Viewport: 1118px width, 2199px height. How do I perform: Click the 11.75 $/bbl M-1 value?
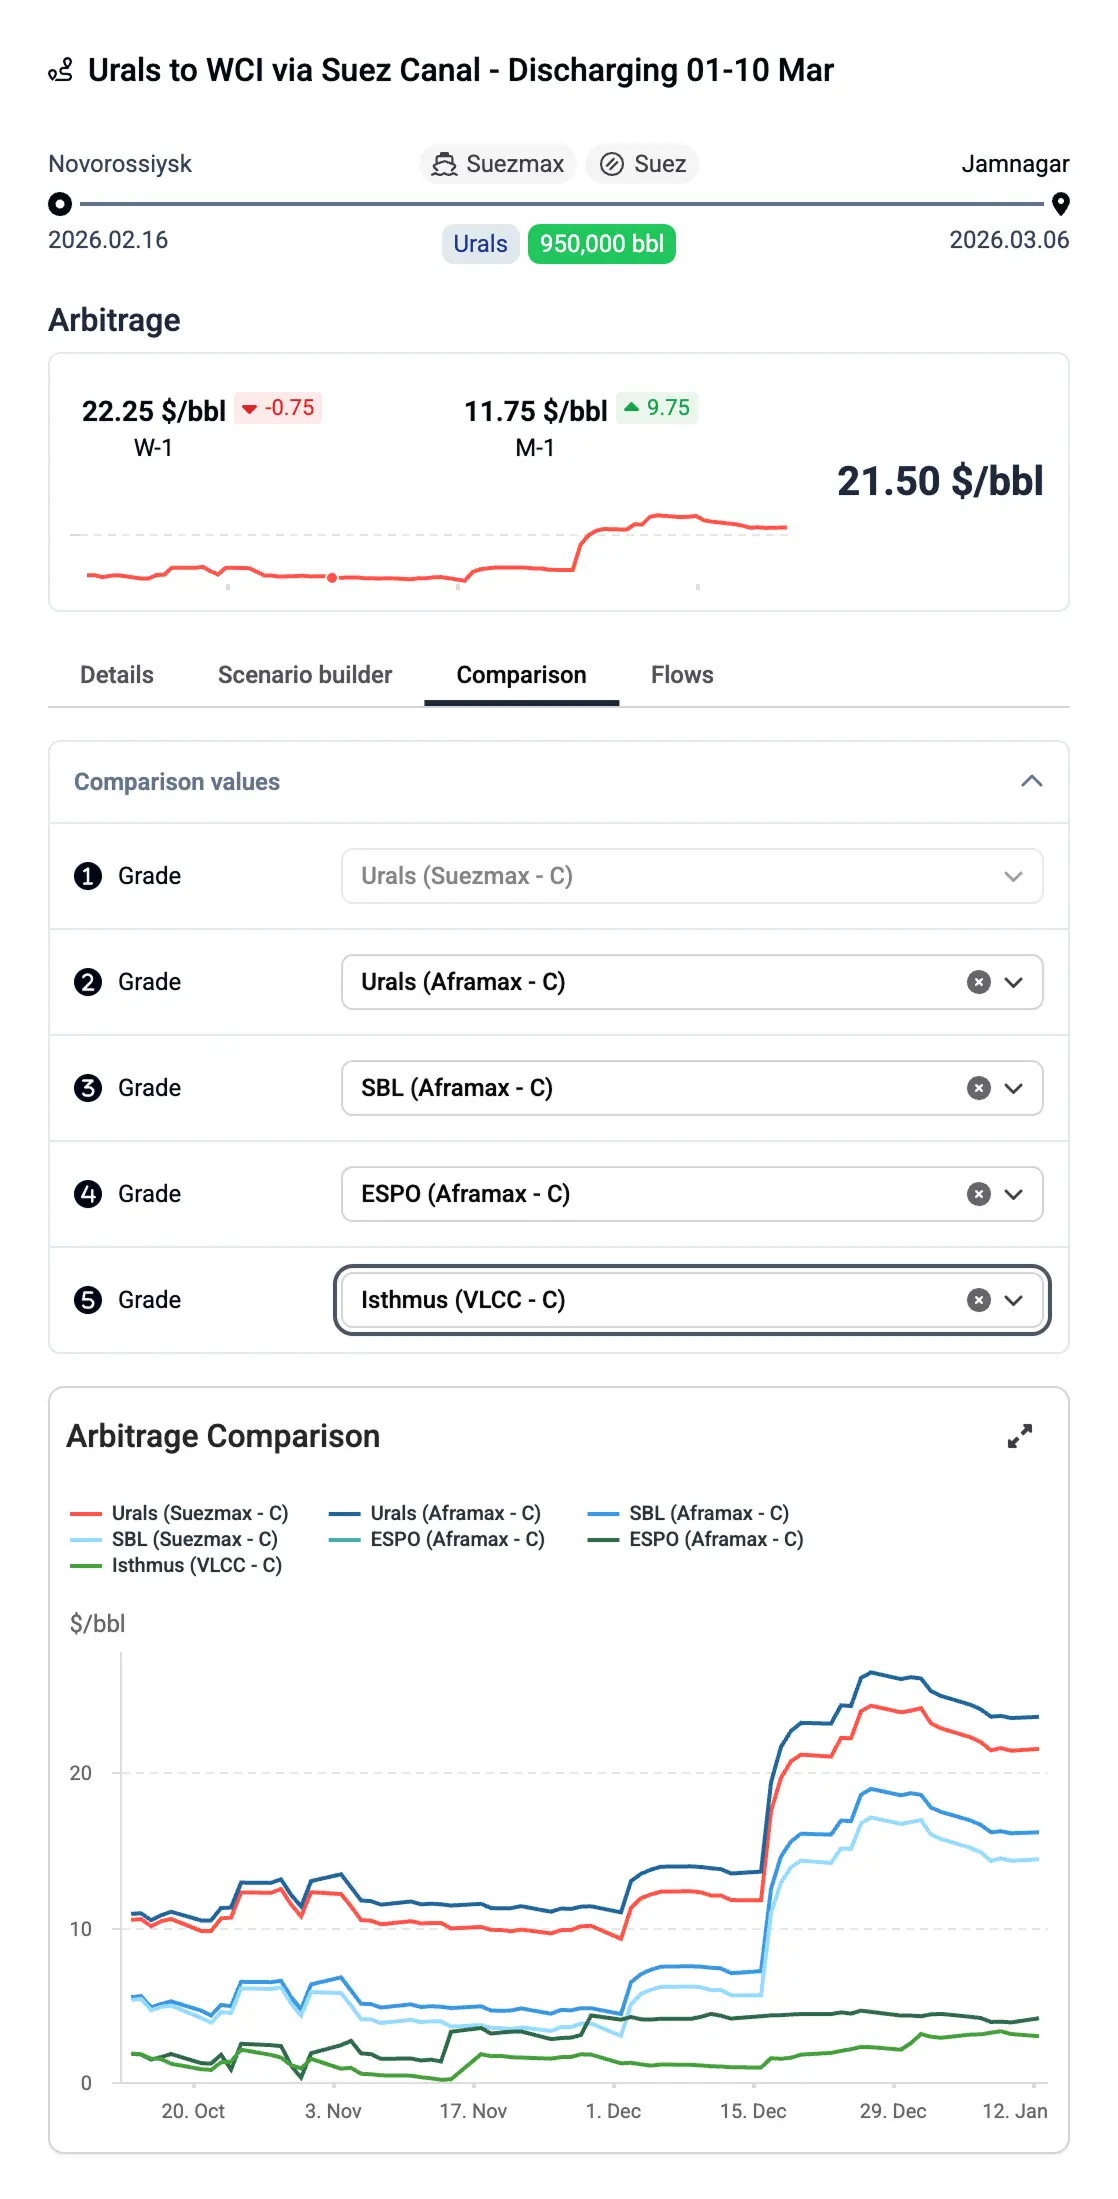click(536, 411)
